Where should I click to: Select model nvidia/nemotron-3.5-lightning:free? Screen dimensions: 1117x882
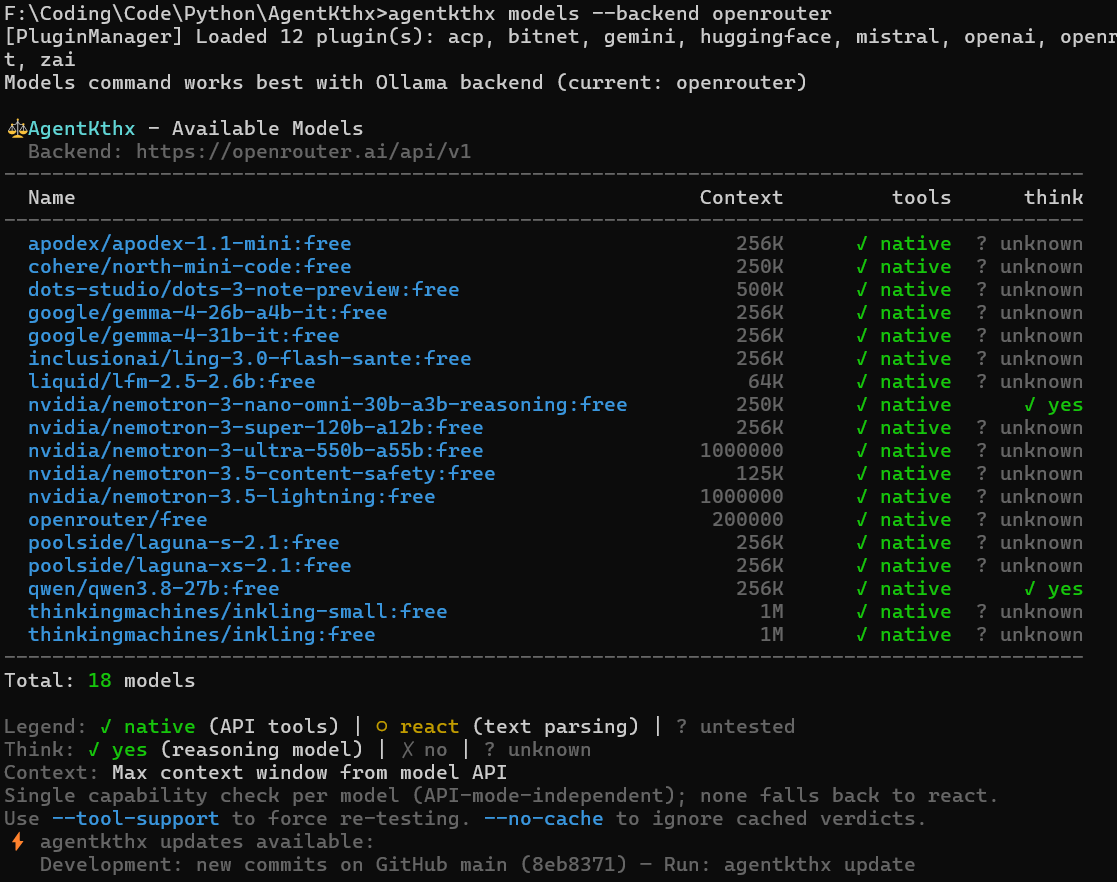pos(232,496)
